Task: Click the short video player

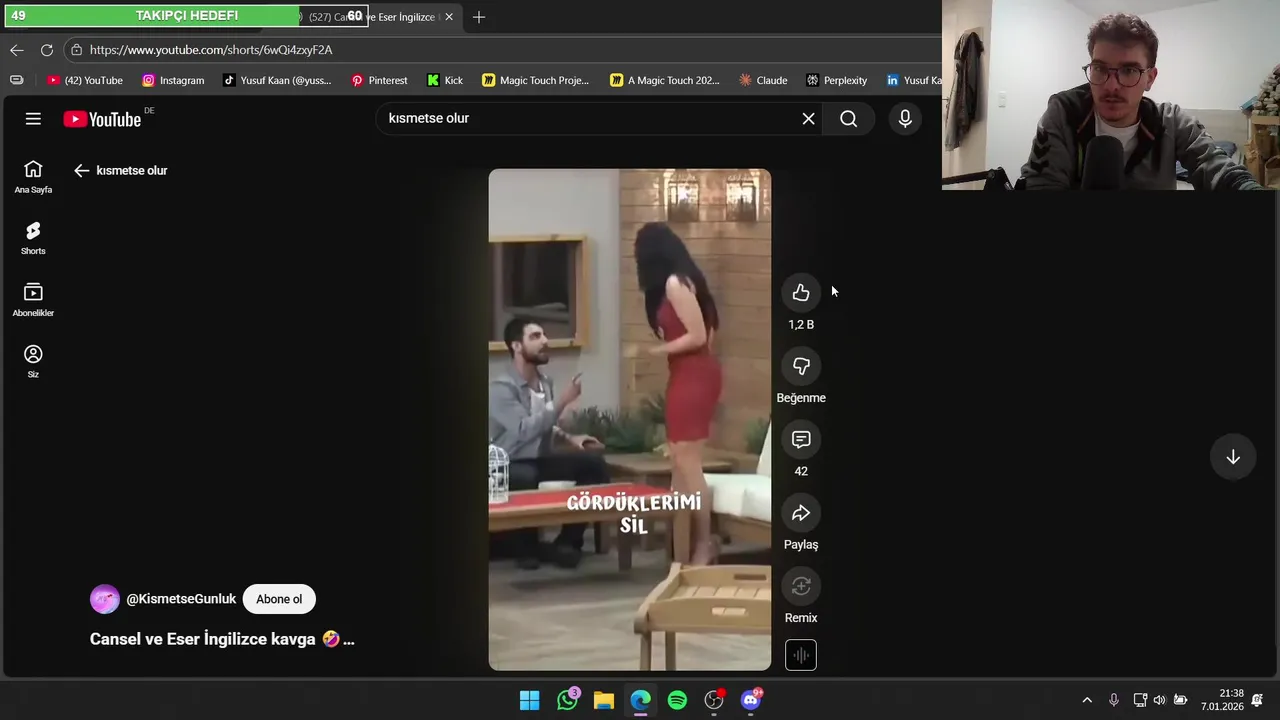Action: click(630, 419)
